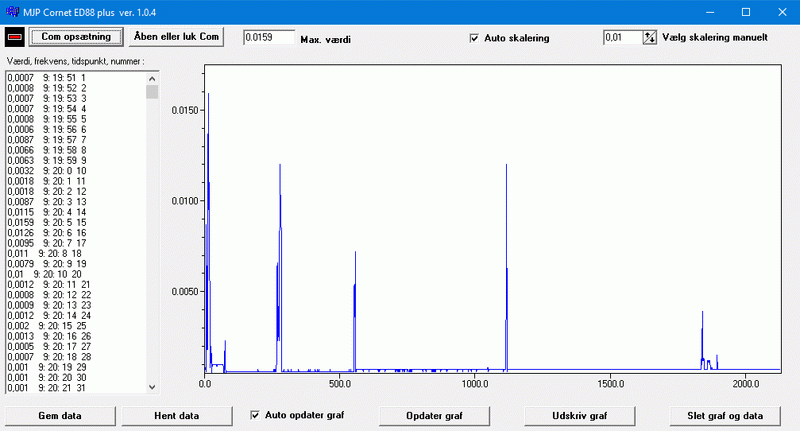Select list row 0,0063 9:19:59 9
The width and height of the screenshot is (800, 431).
pyautogui.click(x=76, y=161)
